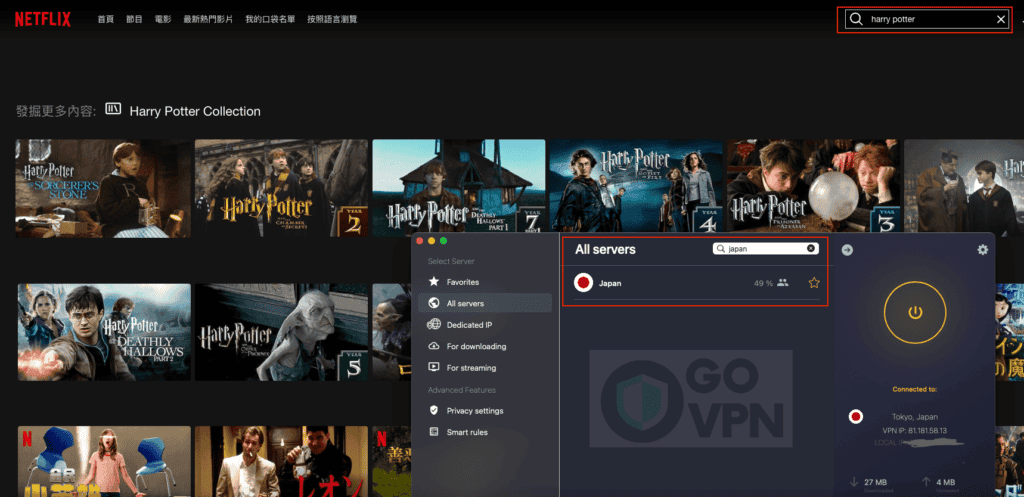Screen dimensions: 1024x497
Task: Click the Smart rules list icon
Action: [434, 432]
